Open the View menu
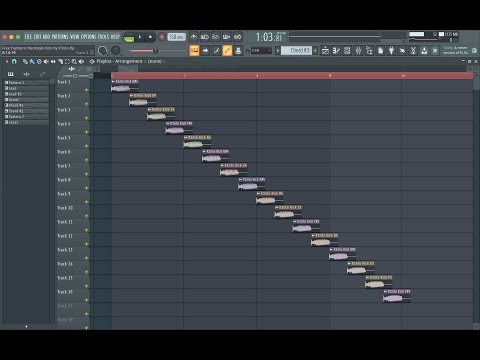Image resolution: width=480 pixels, height=360 pixels. 75,37
